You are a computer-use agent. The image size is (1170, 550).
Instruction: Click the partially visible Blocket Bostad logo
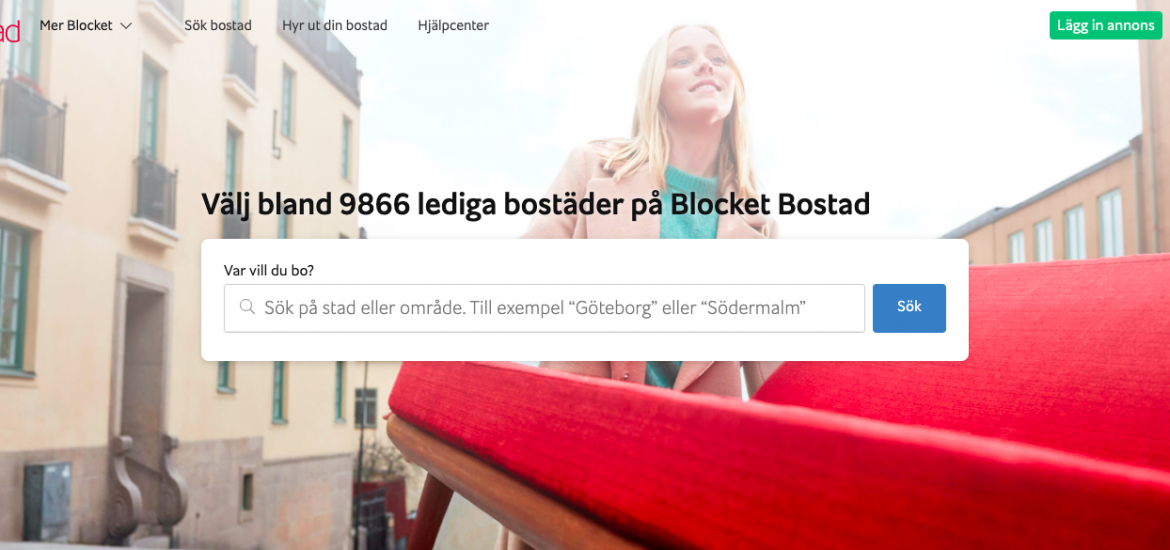(9, 32)
